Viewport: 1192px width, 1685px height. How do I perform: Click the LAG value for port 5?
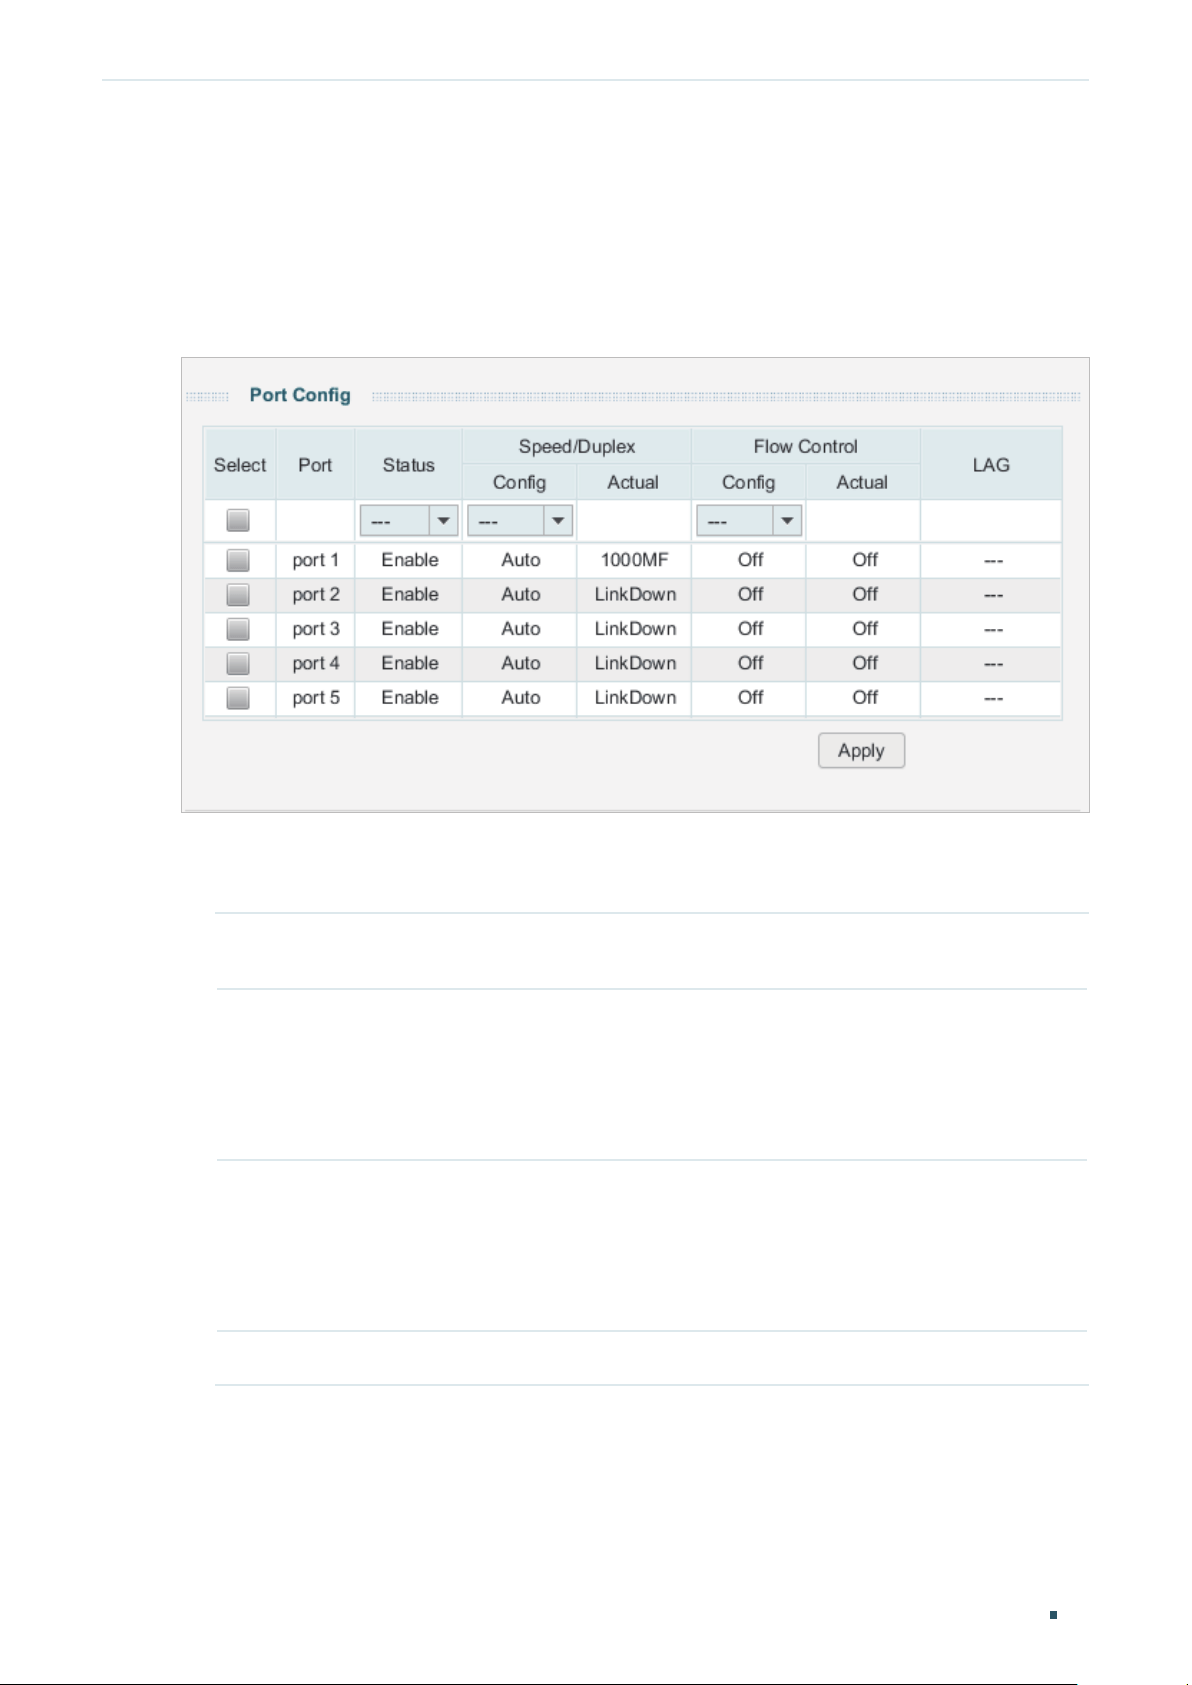tap(993, 699)
